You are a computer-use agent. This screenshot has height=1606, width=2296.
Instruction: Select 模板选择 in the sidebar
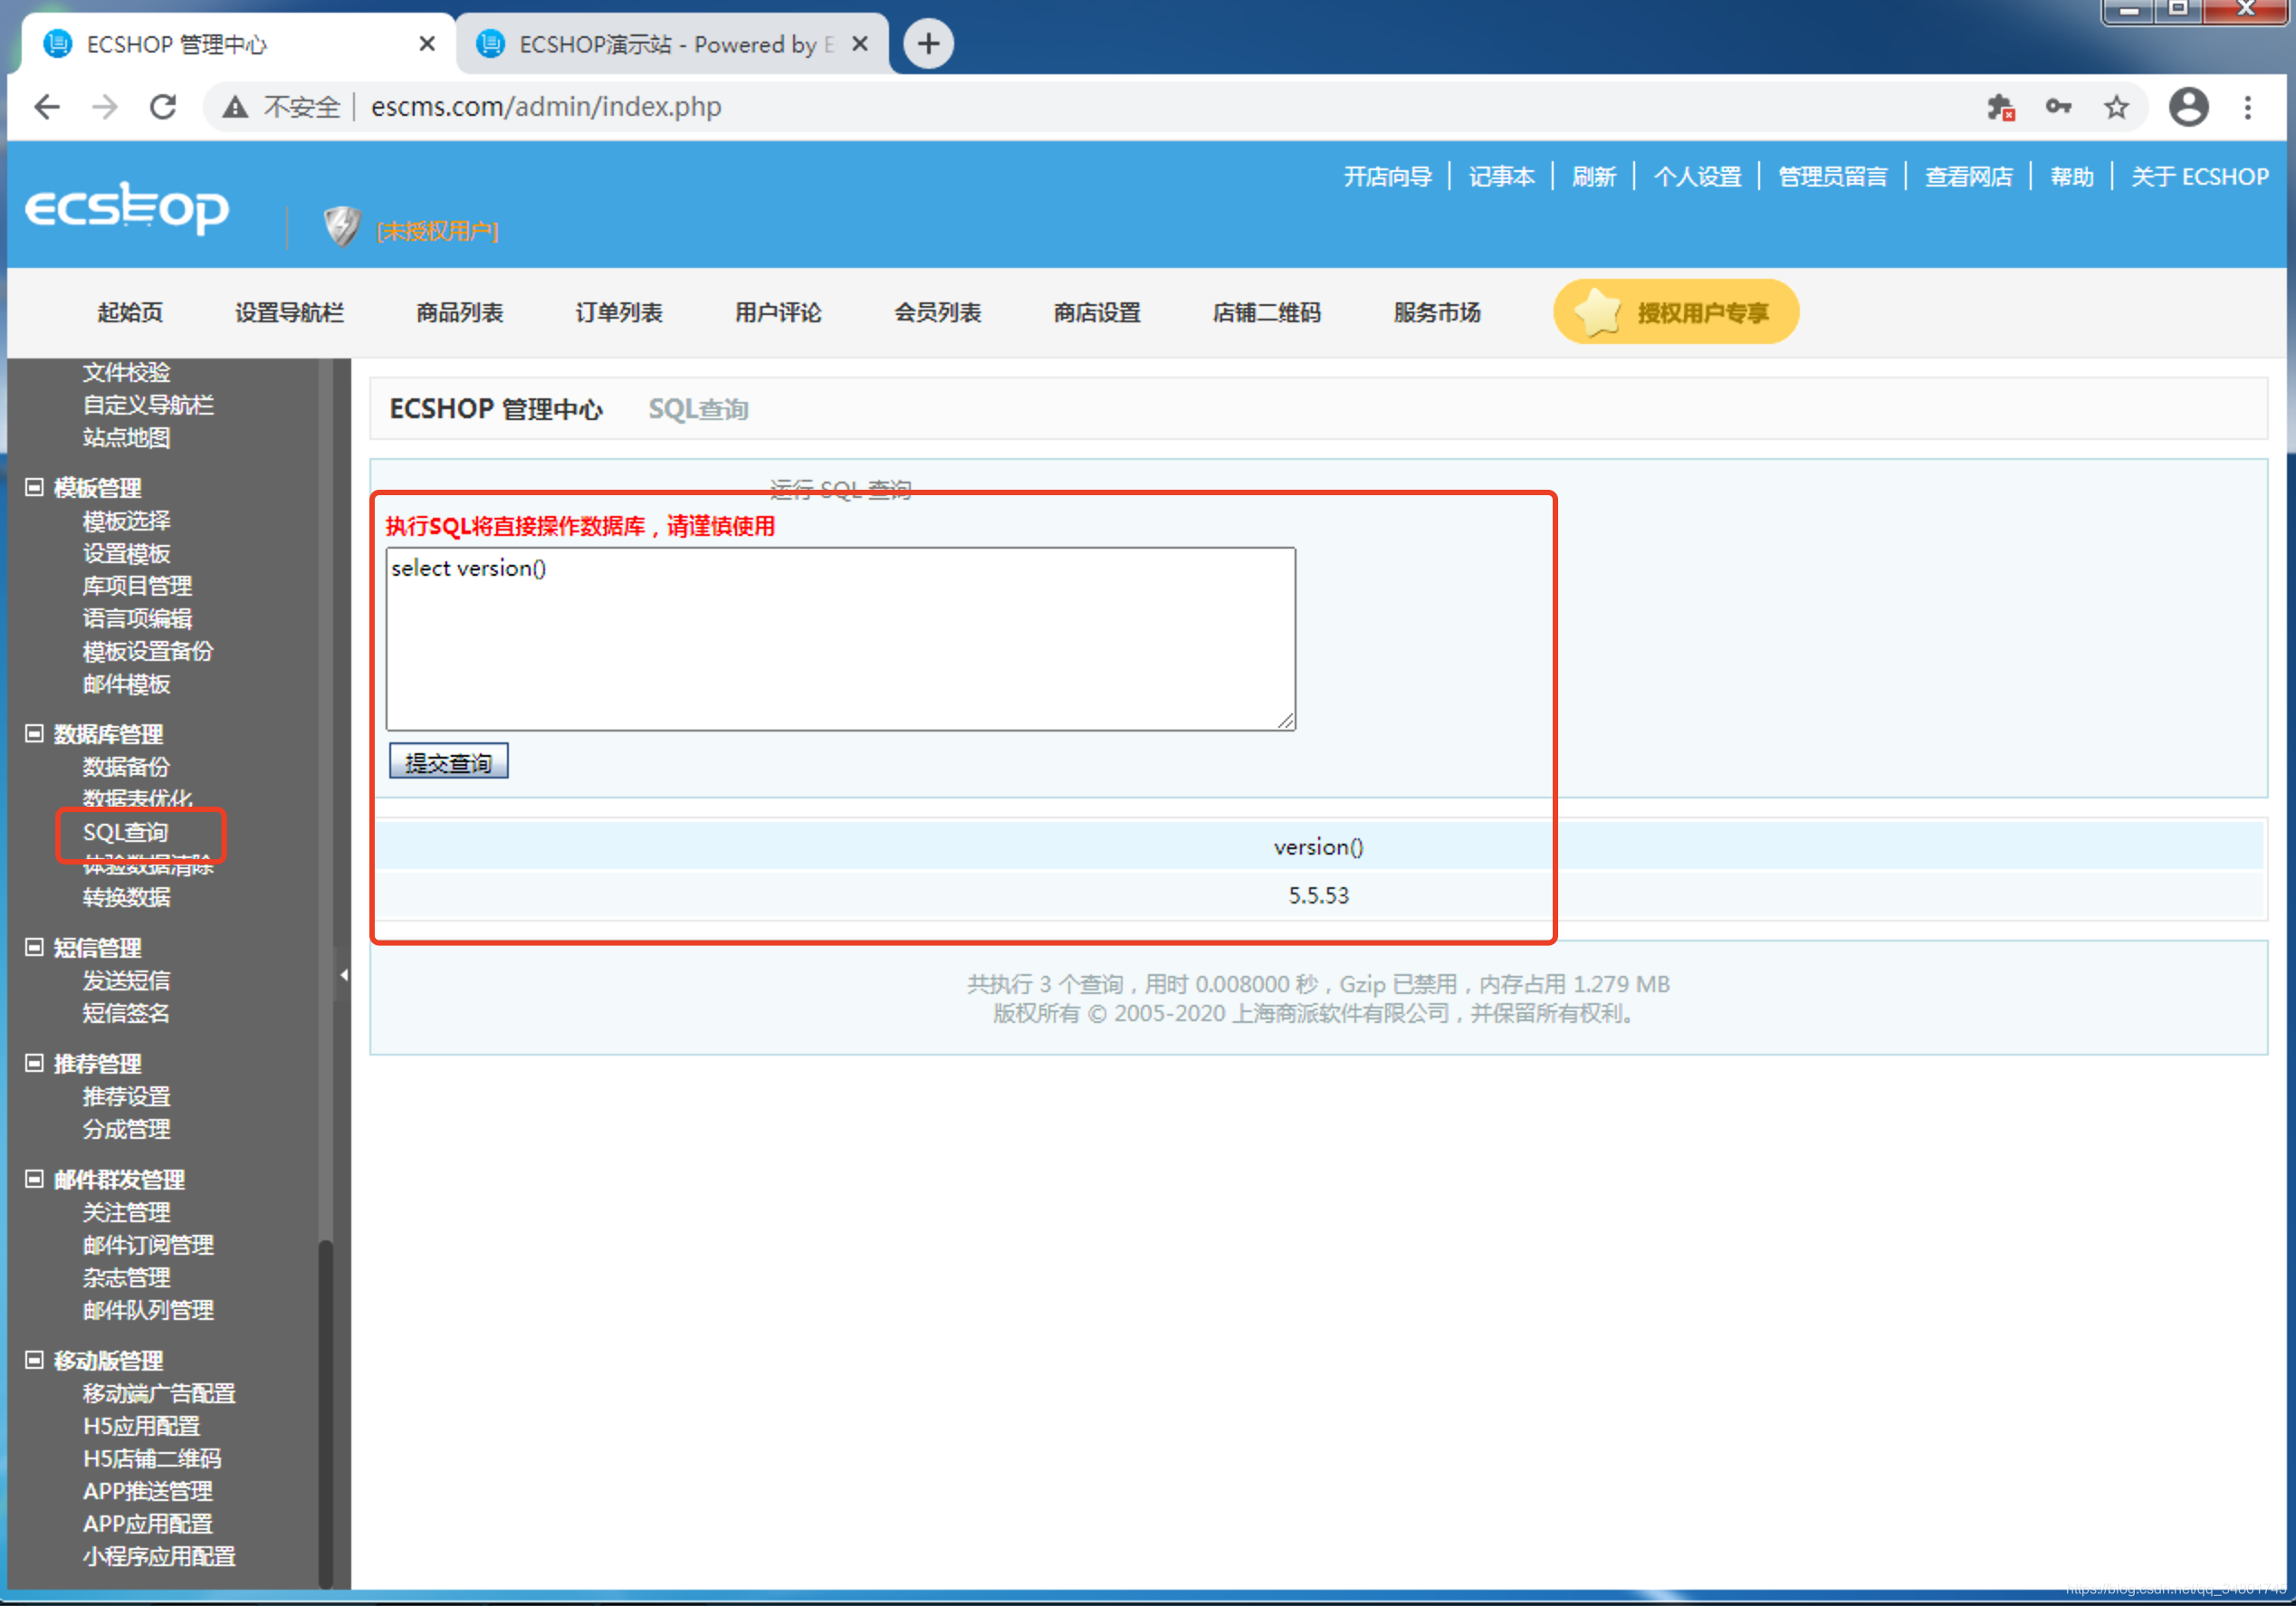(126, 521)
